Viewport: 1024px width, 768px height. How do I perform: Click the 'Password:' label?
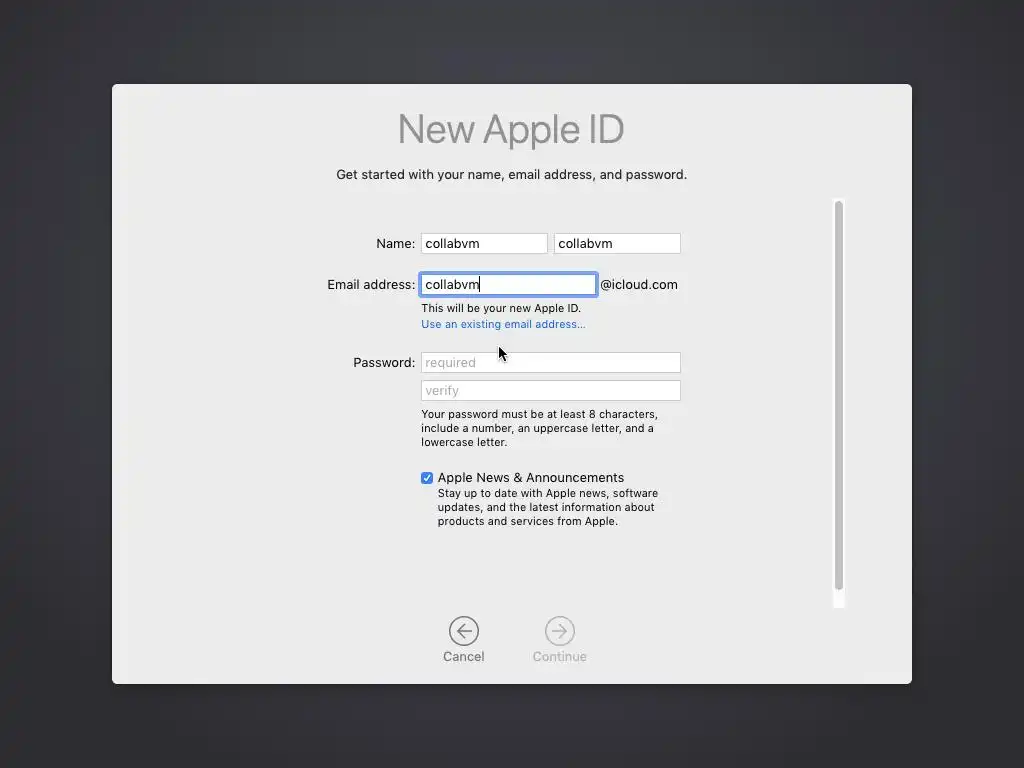[384, 362]
